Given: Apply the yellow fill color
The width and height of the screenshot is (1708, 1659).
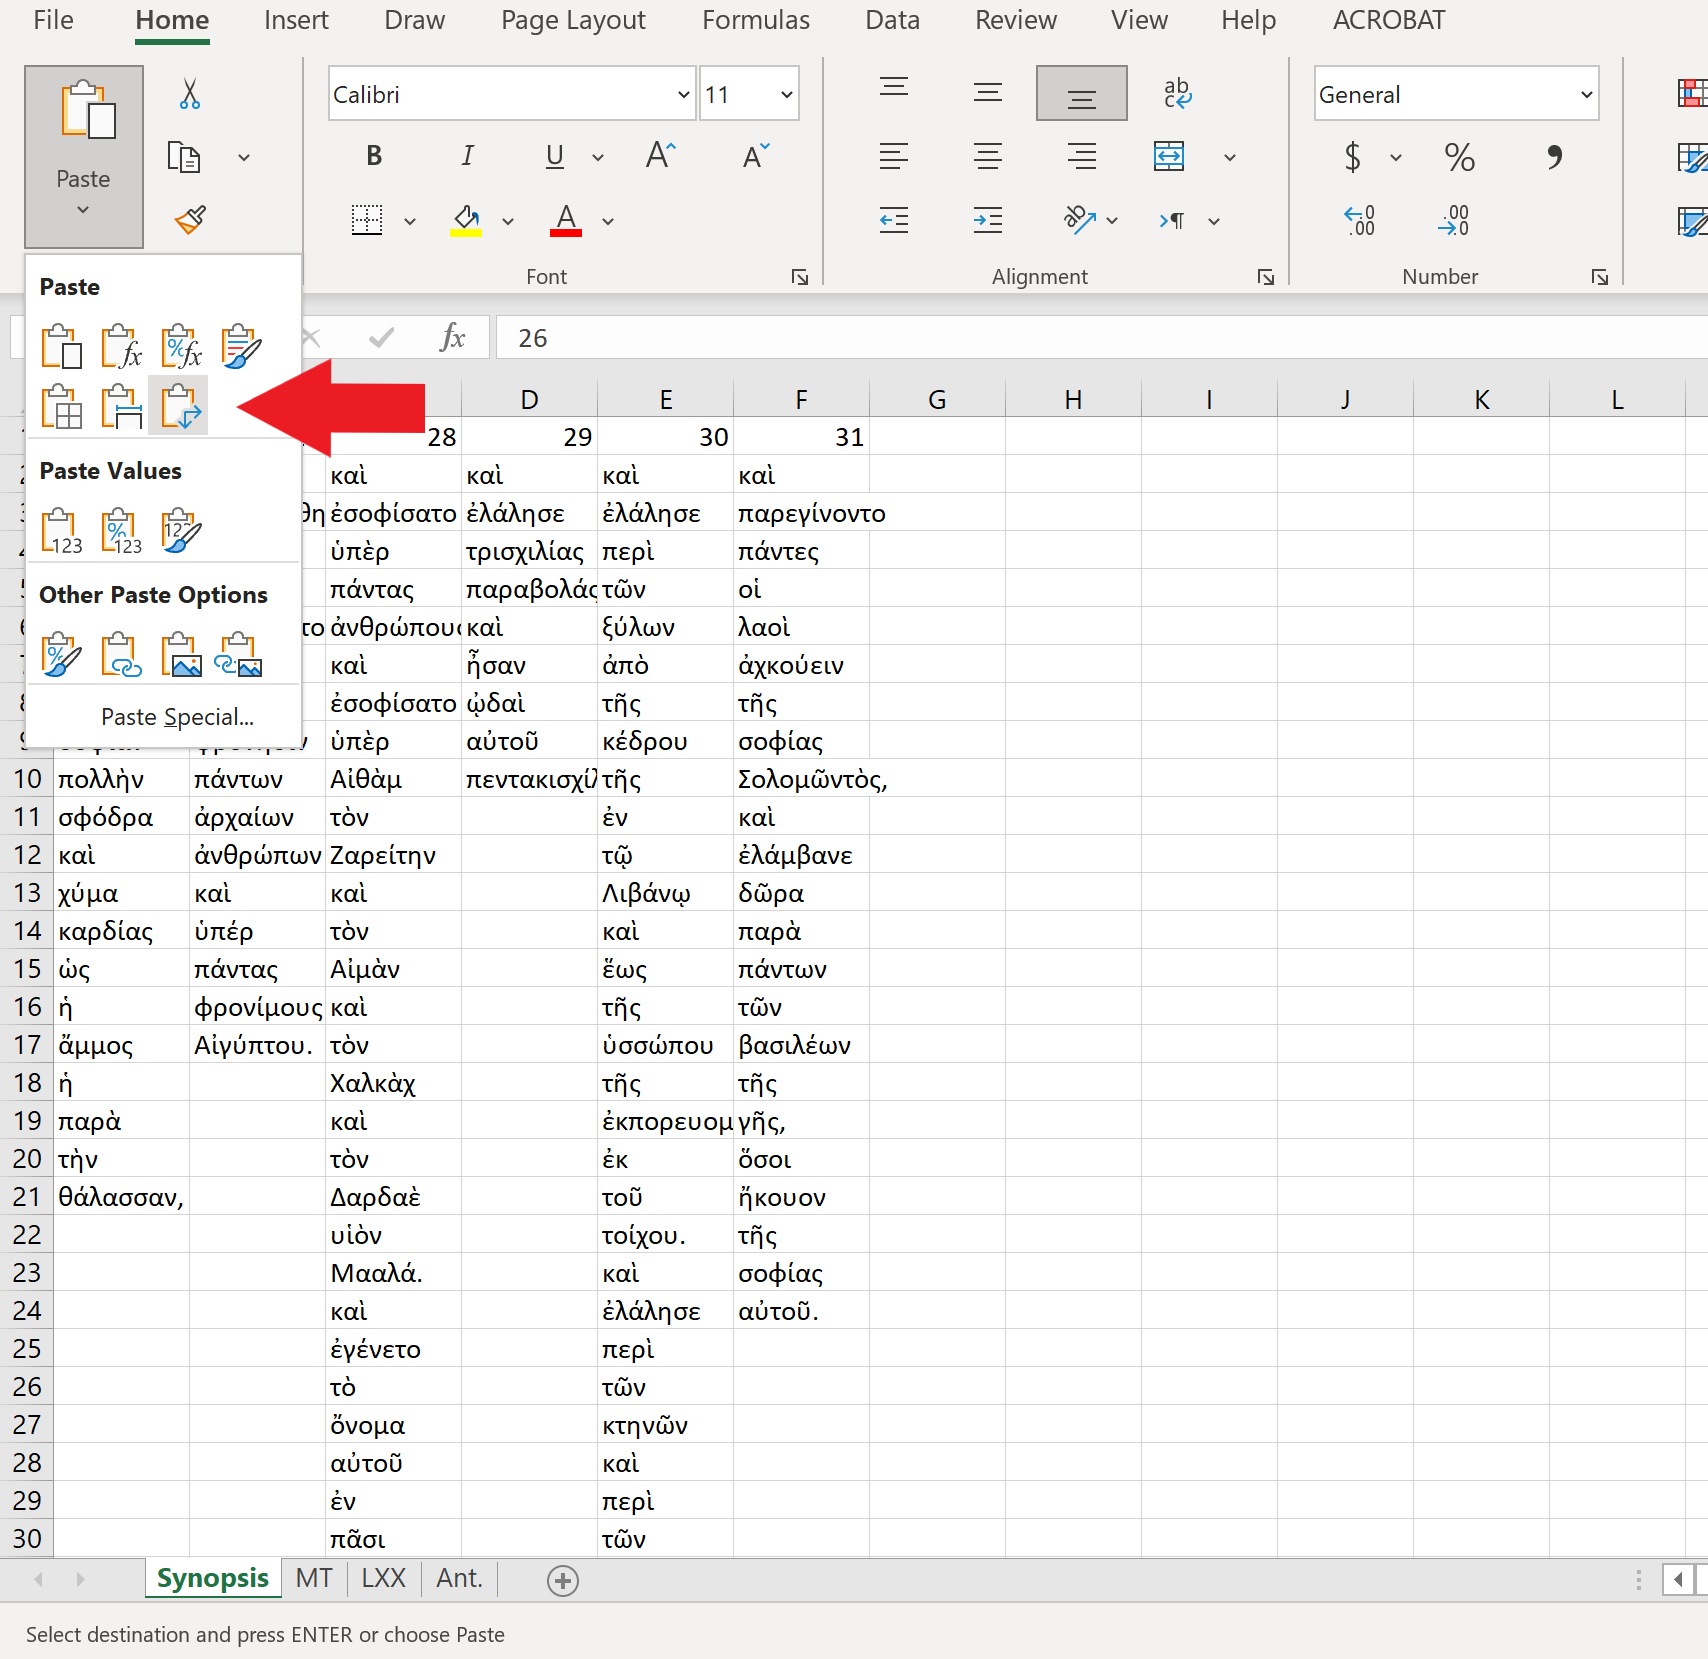Looking at the screenshot, I should click(x=466, y=220).
